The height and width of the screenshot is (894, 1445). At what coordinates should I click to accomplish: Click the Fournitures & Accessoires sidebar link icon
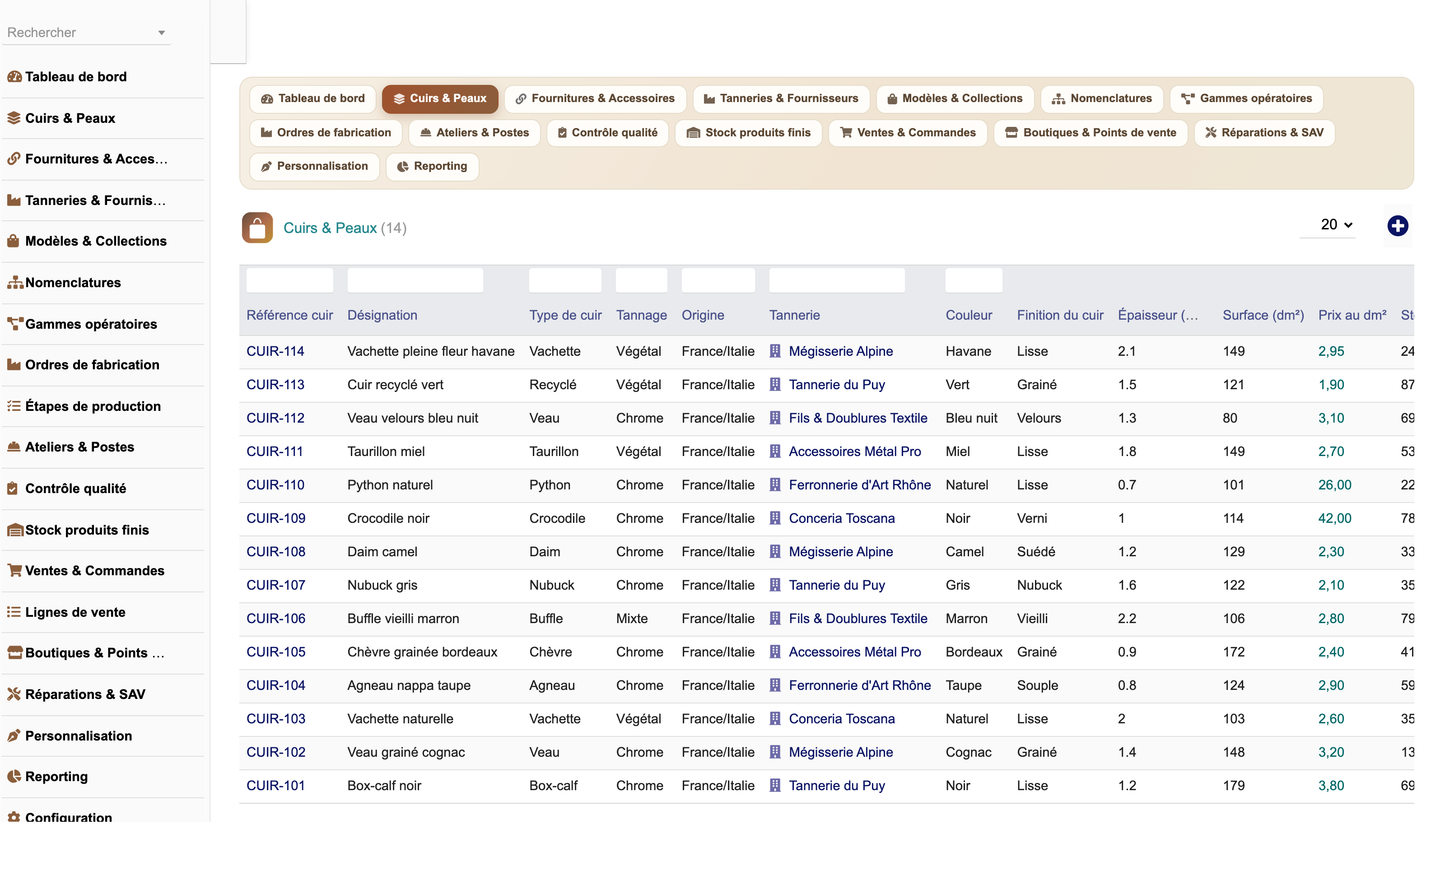(14, 159)
